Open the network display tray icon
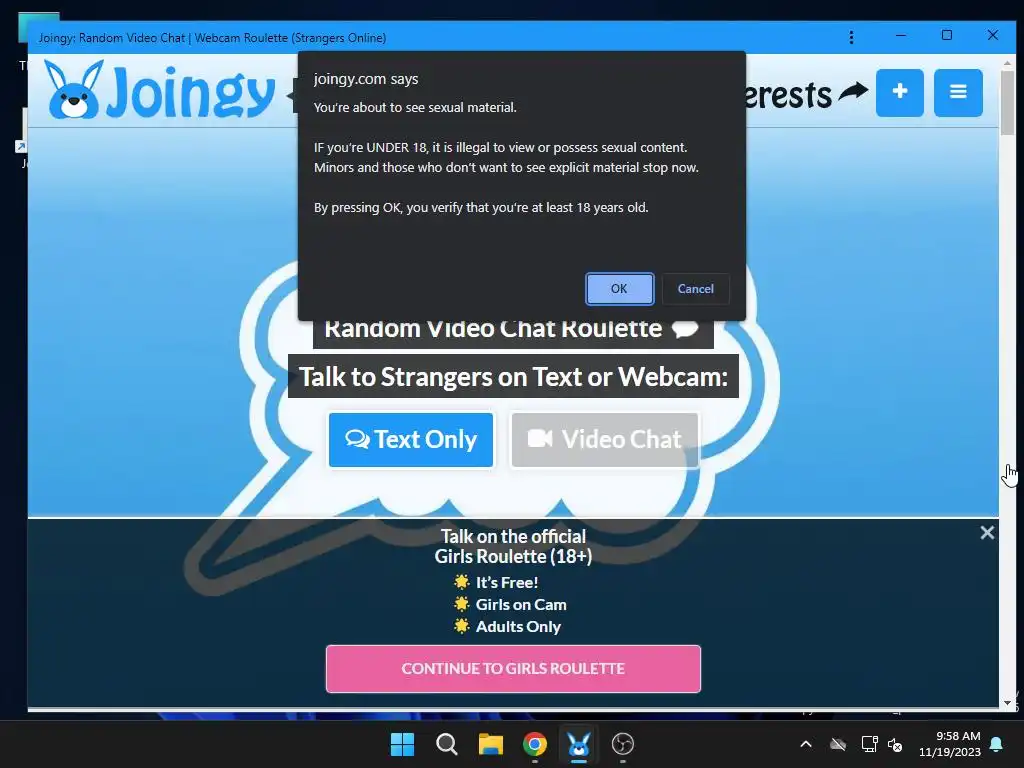Screen dimensions: 1024x768 (869, 744)
